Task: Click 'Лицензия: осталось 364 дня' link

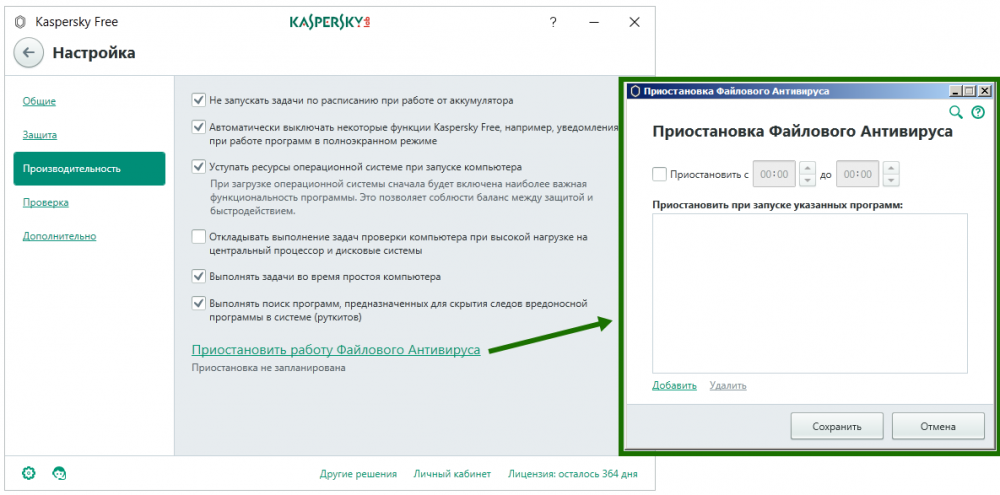Action: 573,474
